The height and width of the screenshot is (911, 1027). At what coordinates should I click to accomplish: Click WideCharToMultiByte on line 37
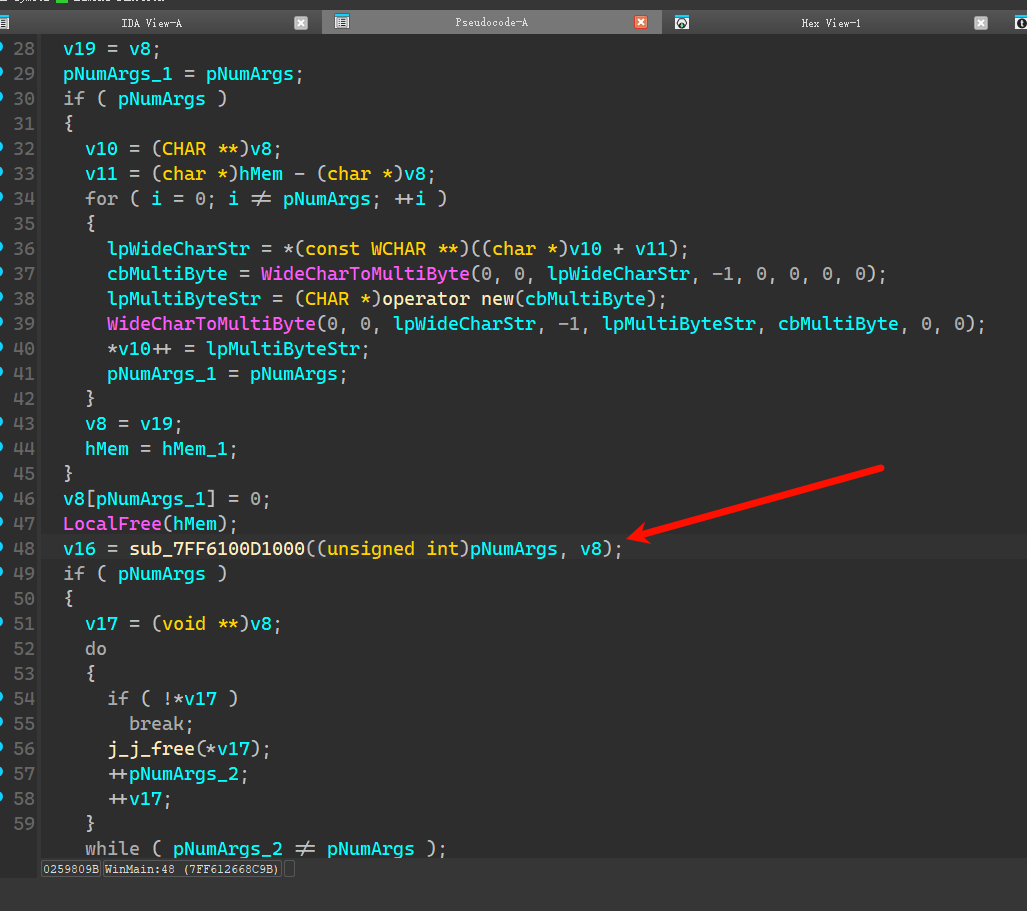[x=365, y=274]
